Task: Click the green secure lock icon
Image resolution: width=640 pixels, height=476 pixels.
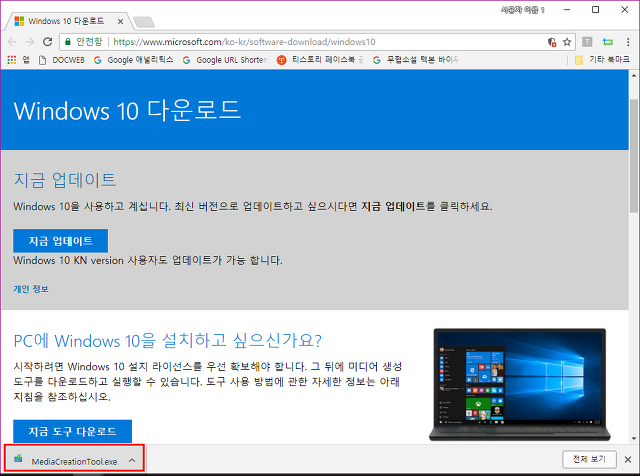Action: [68, 42]
